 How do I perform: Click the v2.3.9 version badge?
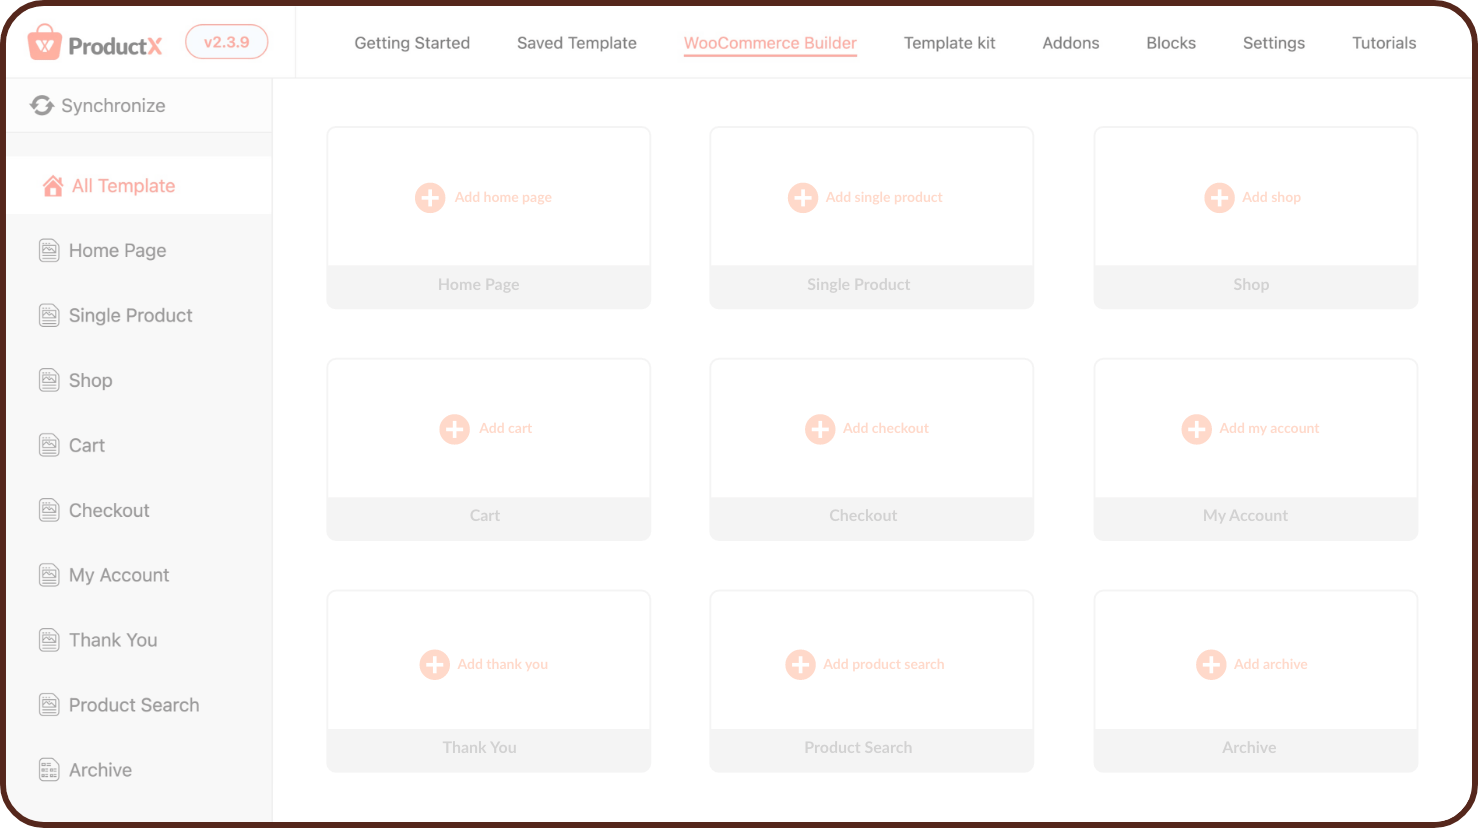point(227,42)
